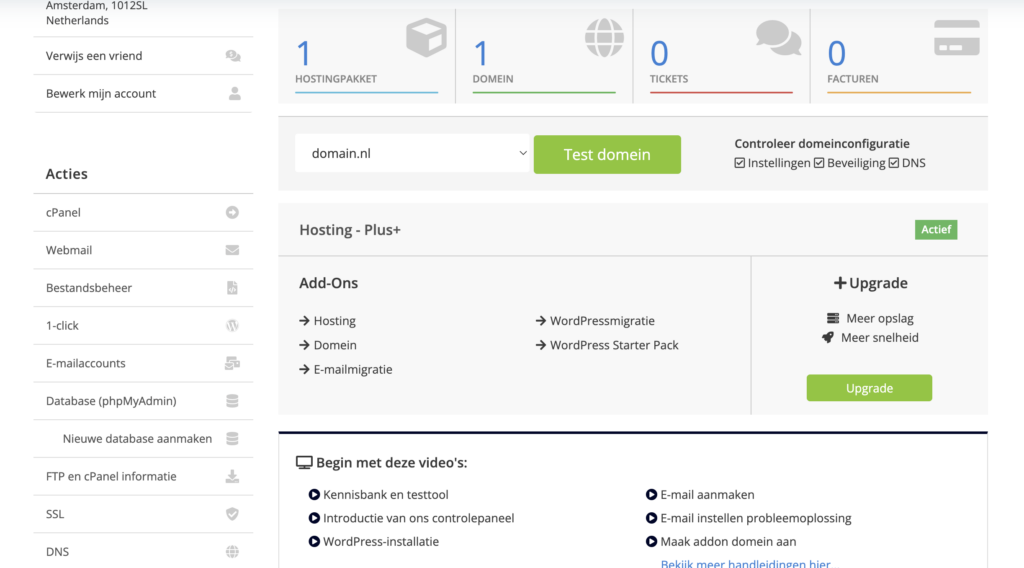Click the cPanel arrow icon in sidebar
1024x568 pixels.
pos(232,212)
